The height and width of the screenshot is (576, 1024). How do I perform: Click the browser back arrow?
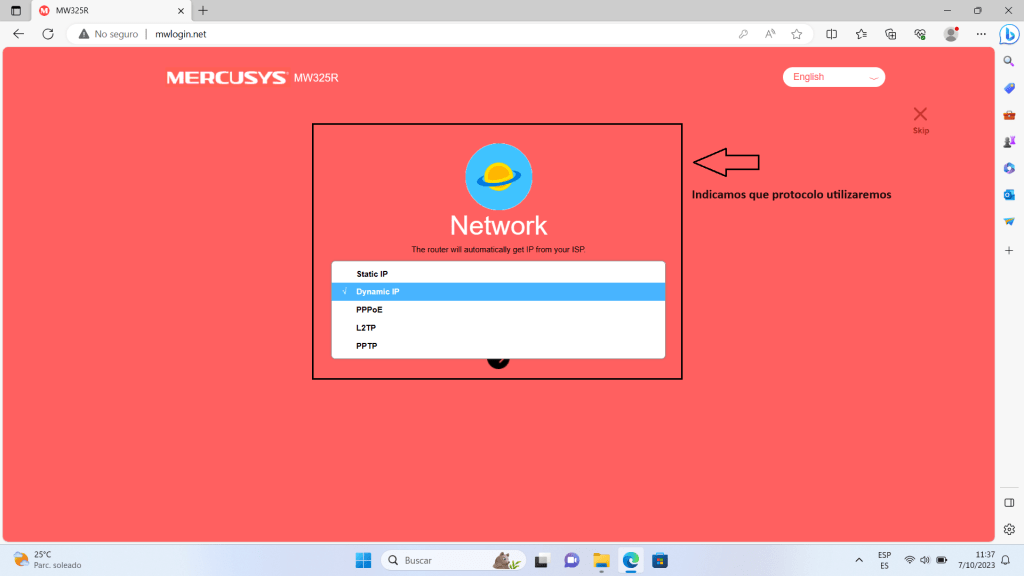pos(18,34)
